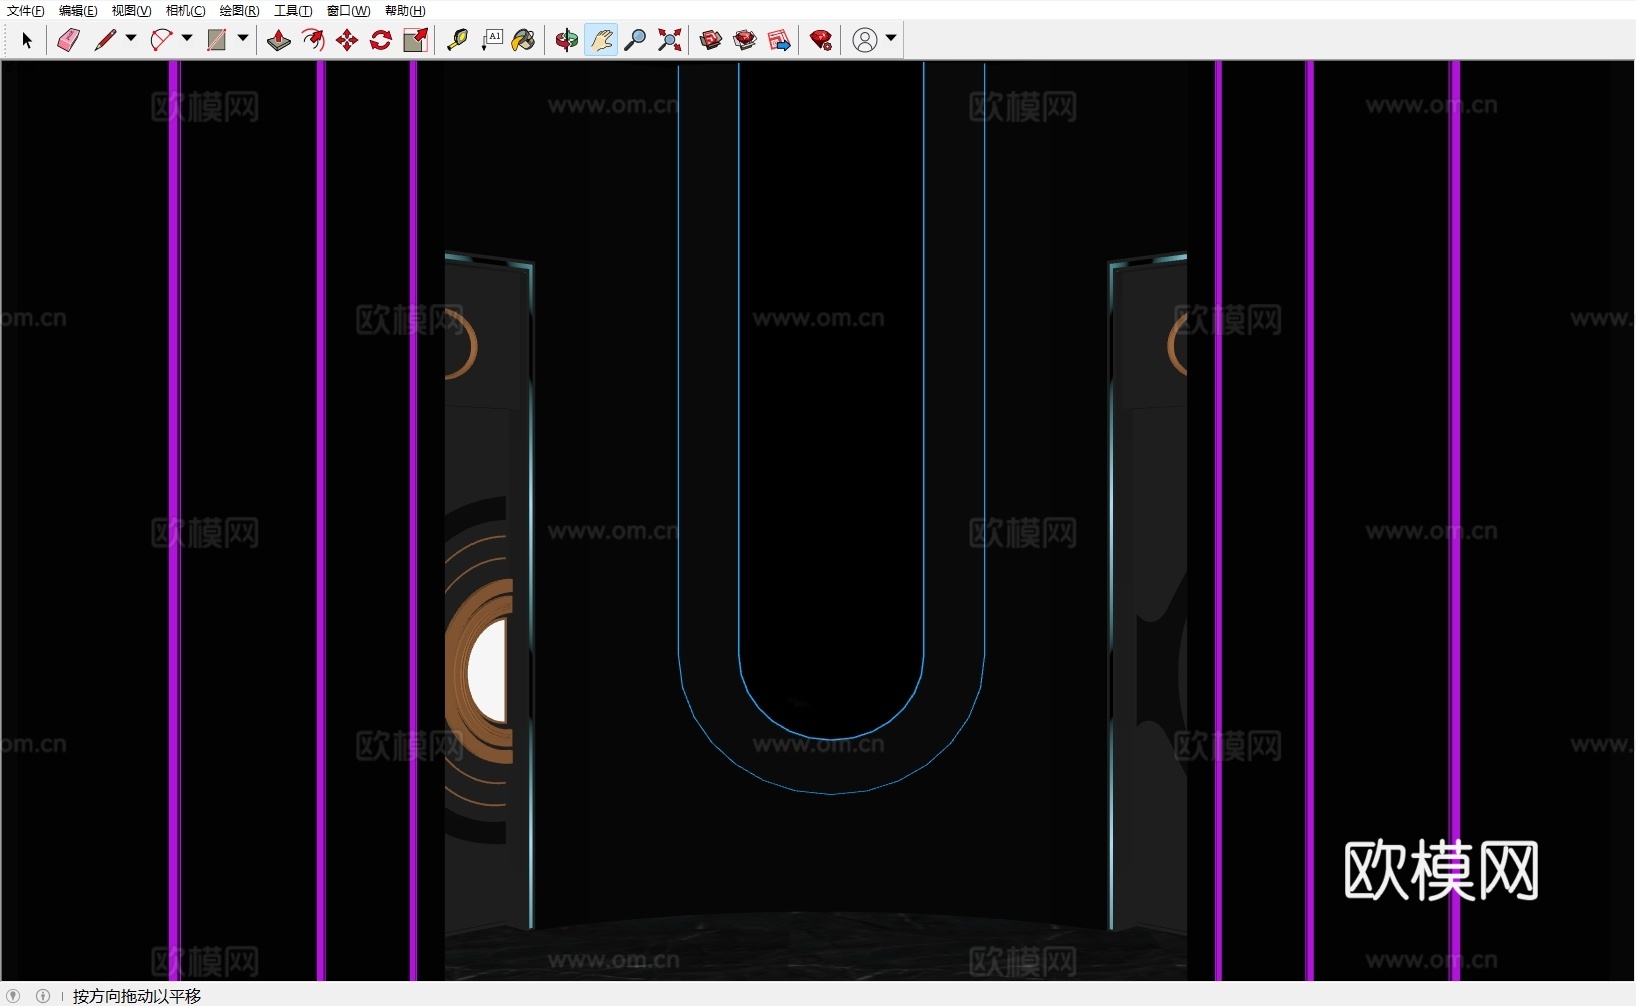
Task: Open the Extension Manager ruby icon
Action: click(821, 40)
